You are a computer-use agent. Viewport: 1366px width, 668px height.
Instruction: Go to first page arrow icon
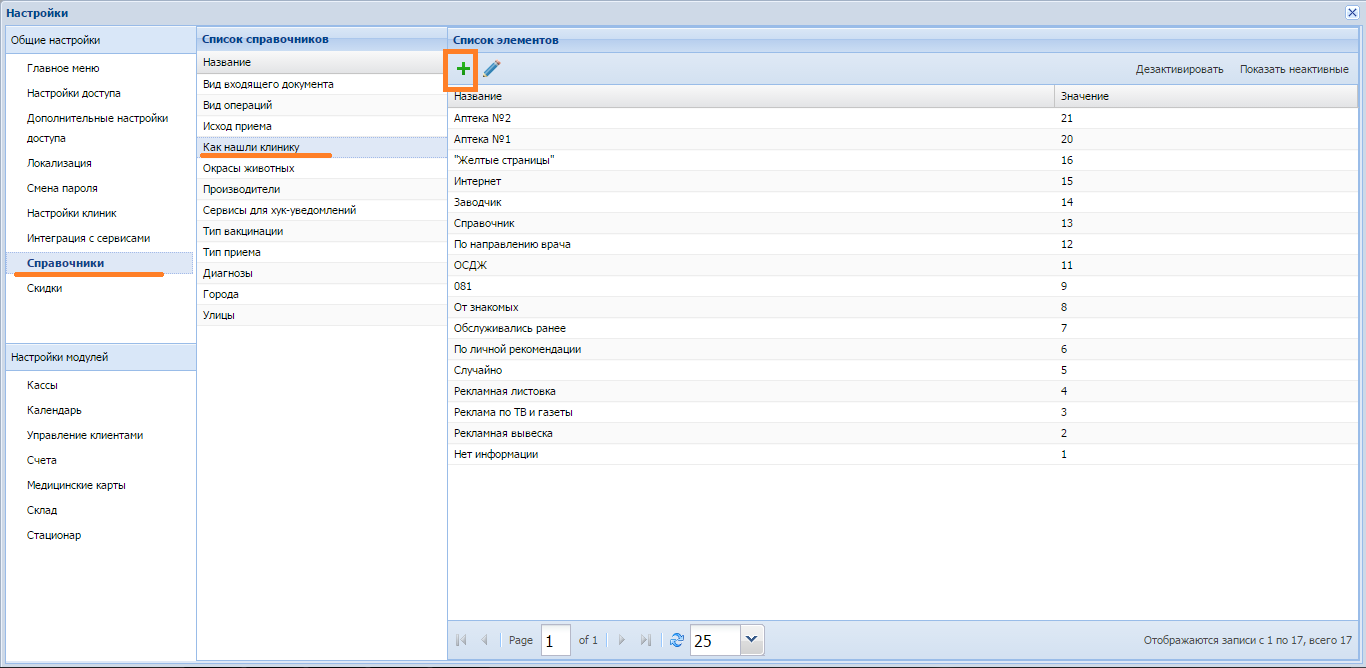461,640
